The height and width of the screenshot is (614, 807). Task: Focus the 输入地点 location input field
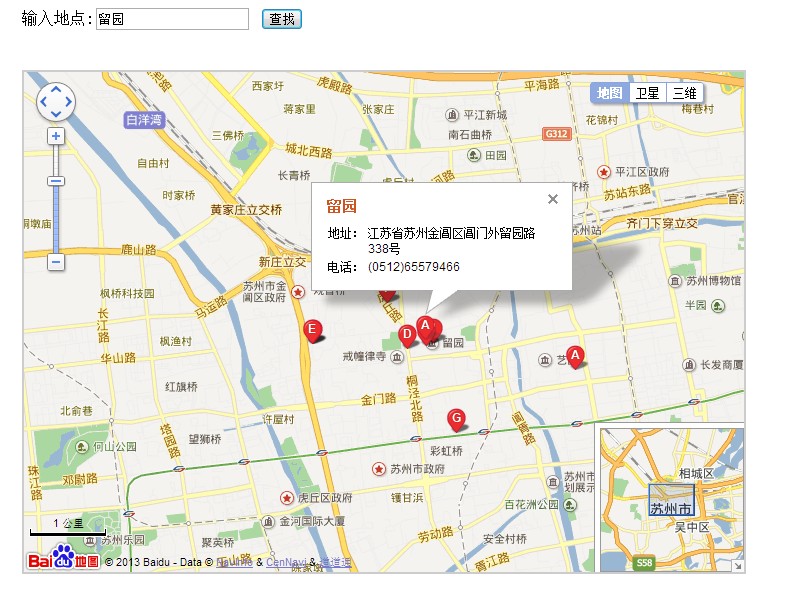click(172, 19)
